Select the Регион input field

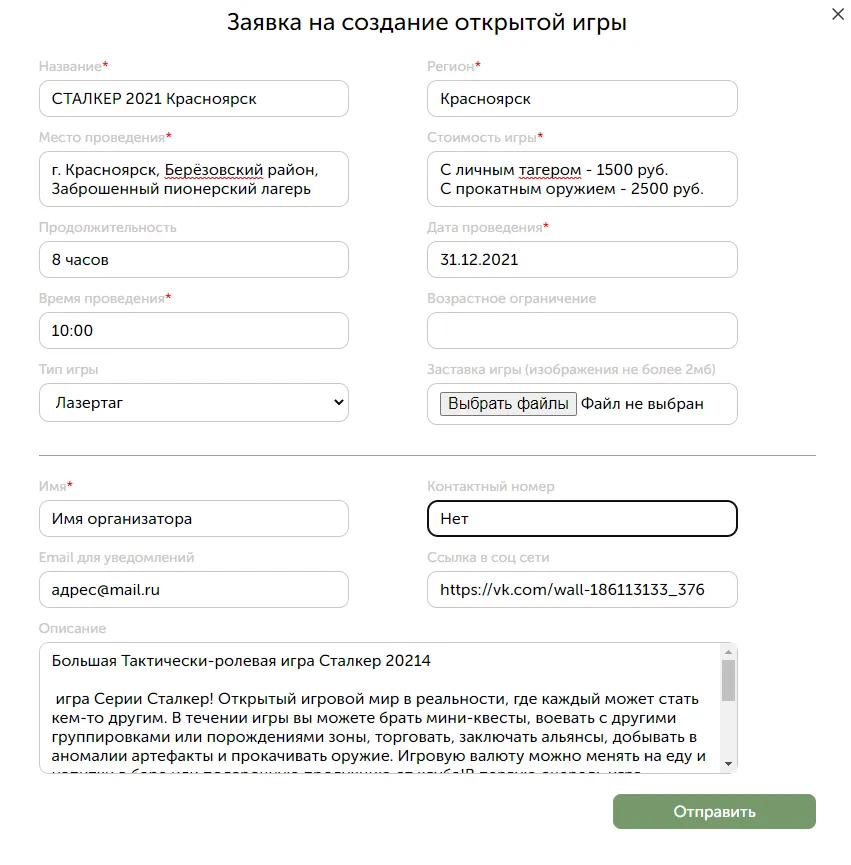[x=582, y=99]
